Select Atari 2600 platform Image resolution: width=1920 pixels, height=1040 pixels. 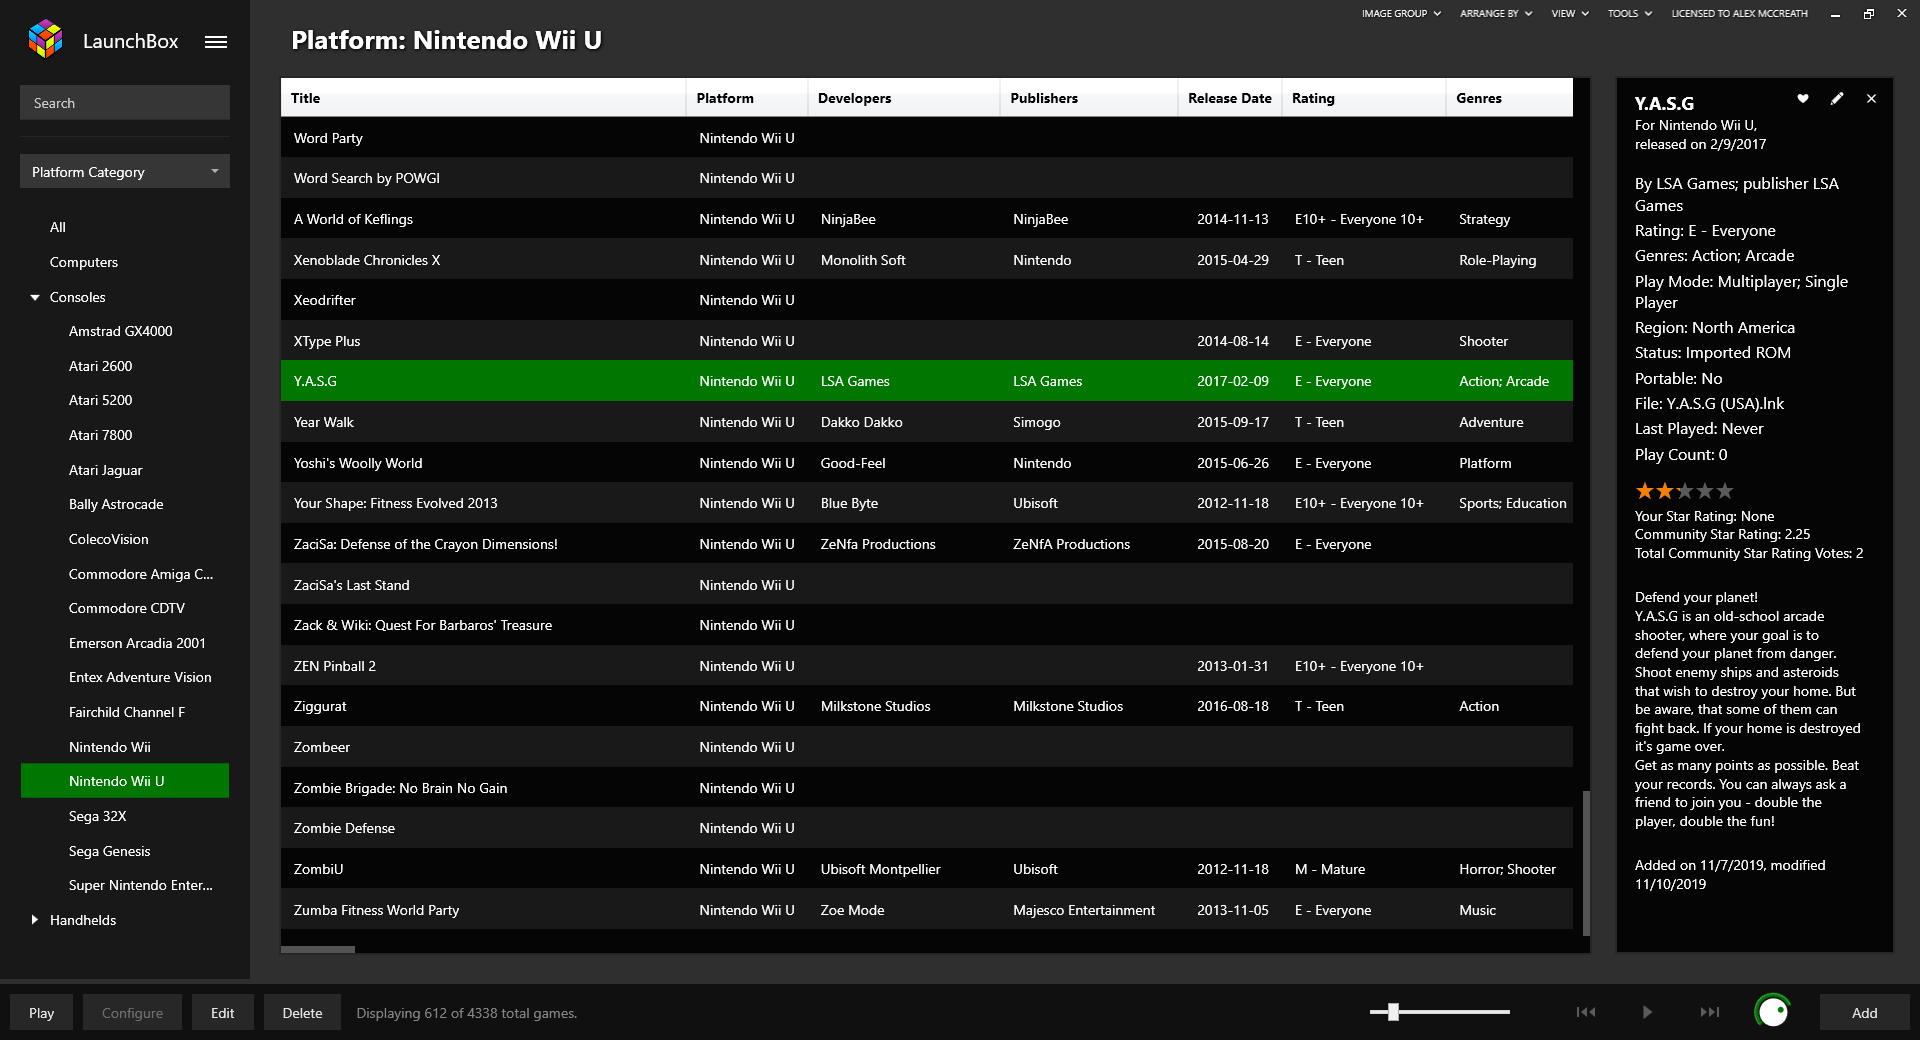[x=100, y=366]
